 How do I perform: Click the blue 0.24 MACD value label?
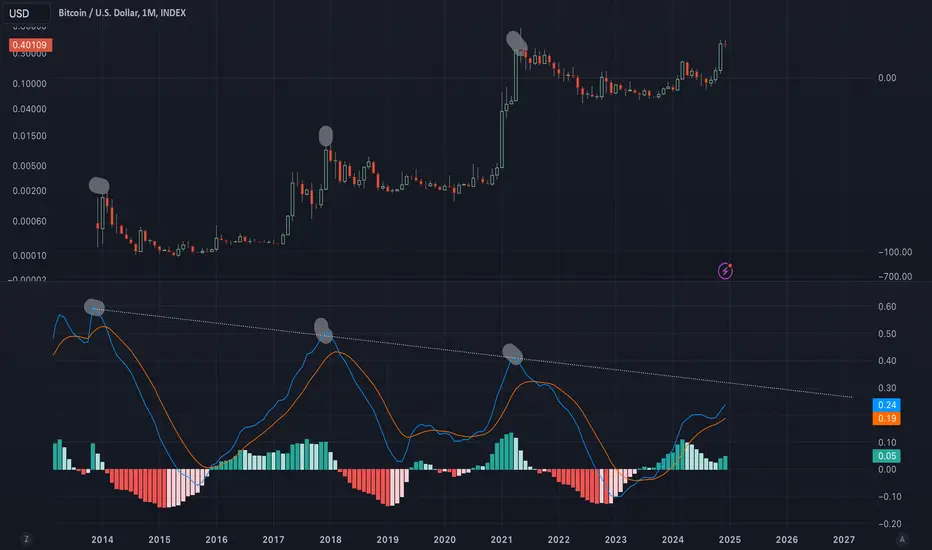886,405
